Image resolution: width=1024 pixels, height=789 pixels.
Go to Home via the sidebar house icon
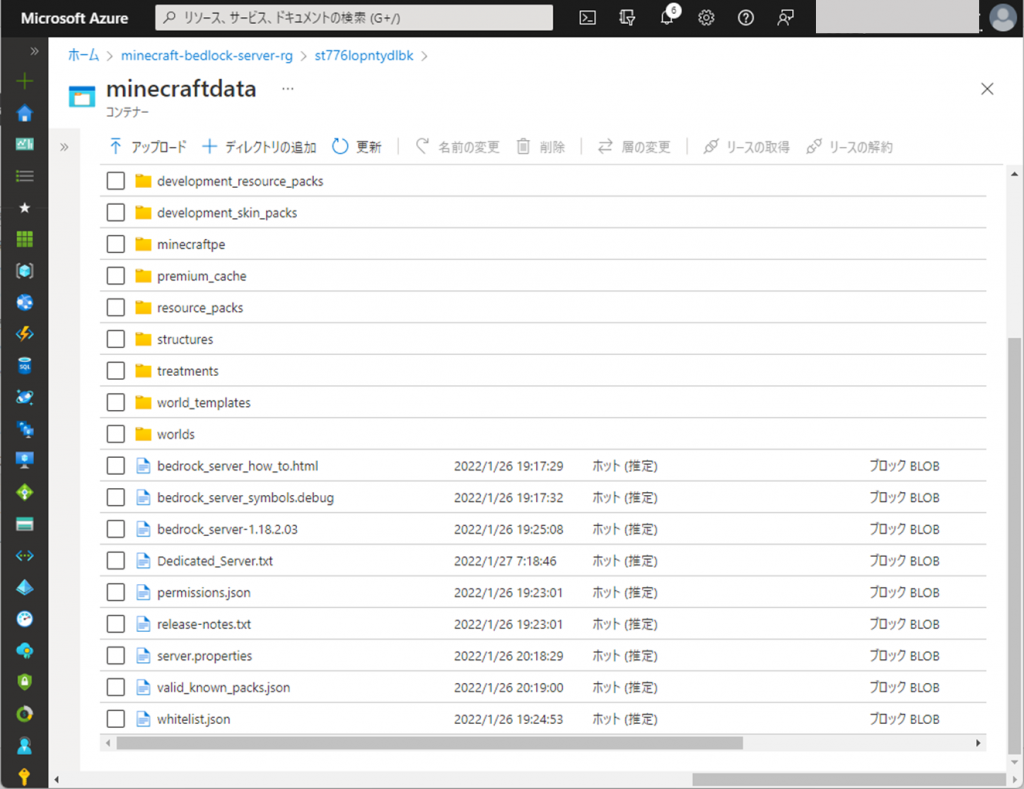(25, 113)
